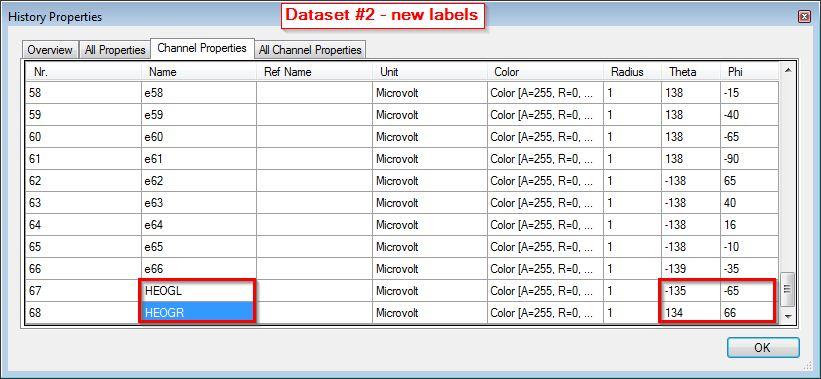Click the Theta value 134 cell
The height and width of the screenshot is (379, 821).
coord(691,313)
